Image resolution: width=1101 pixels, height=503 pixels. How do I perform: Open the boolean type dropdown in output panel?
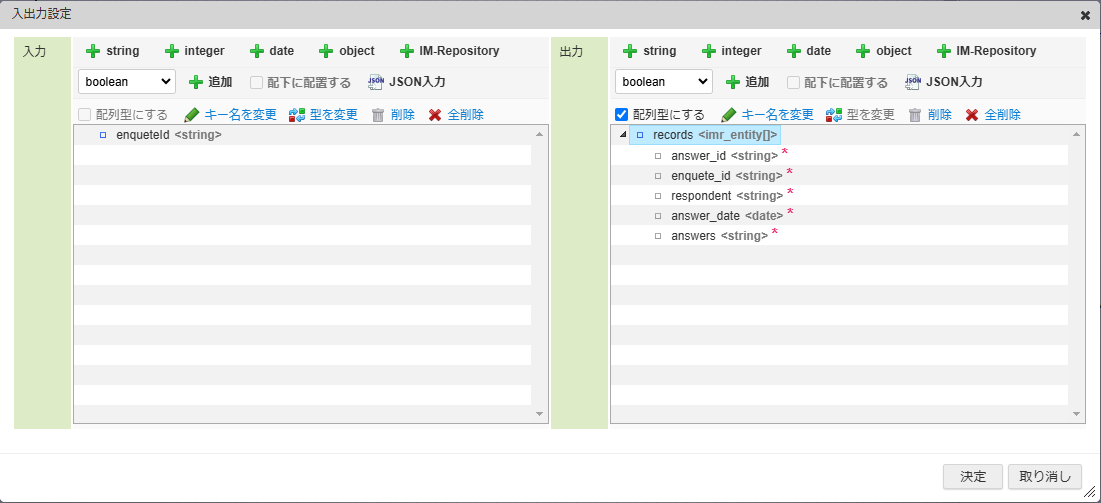click(663, 82)
